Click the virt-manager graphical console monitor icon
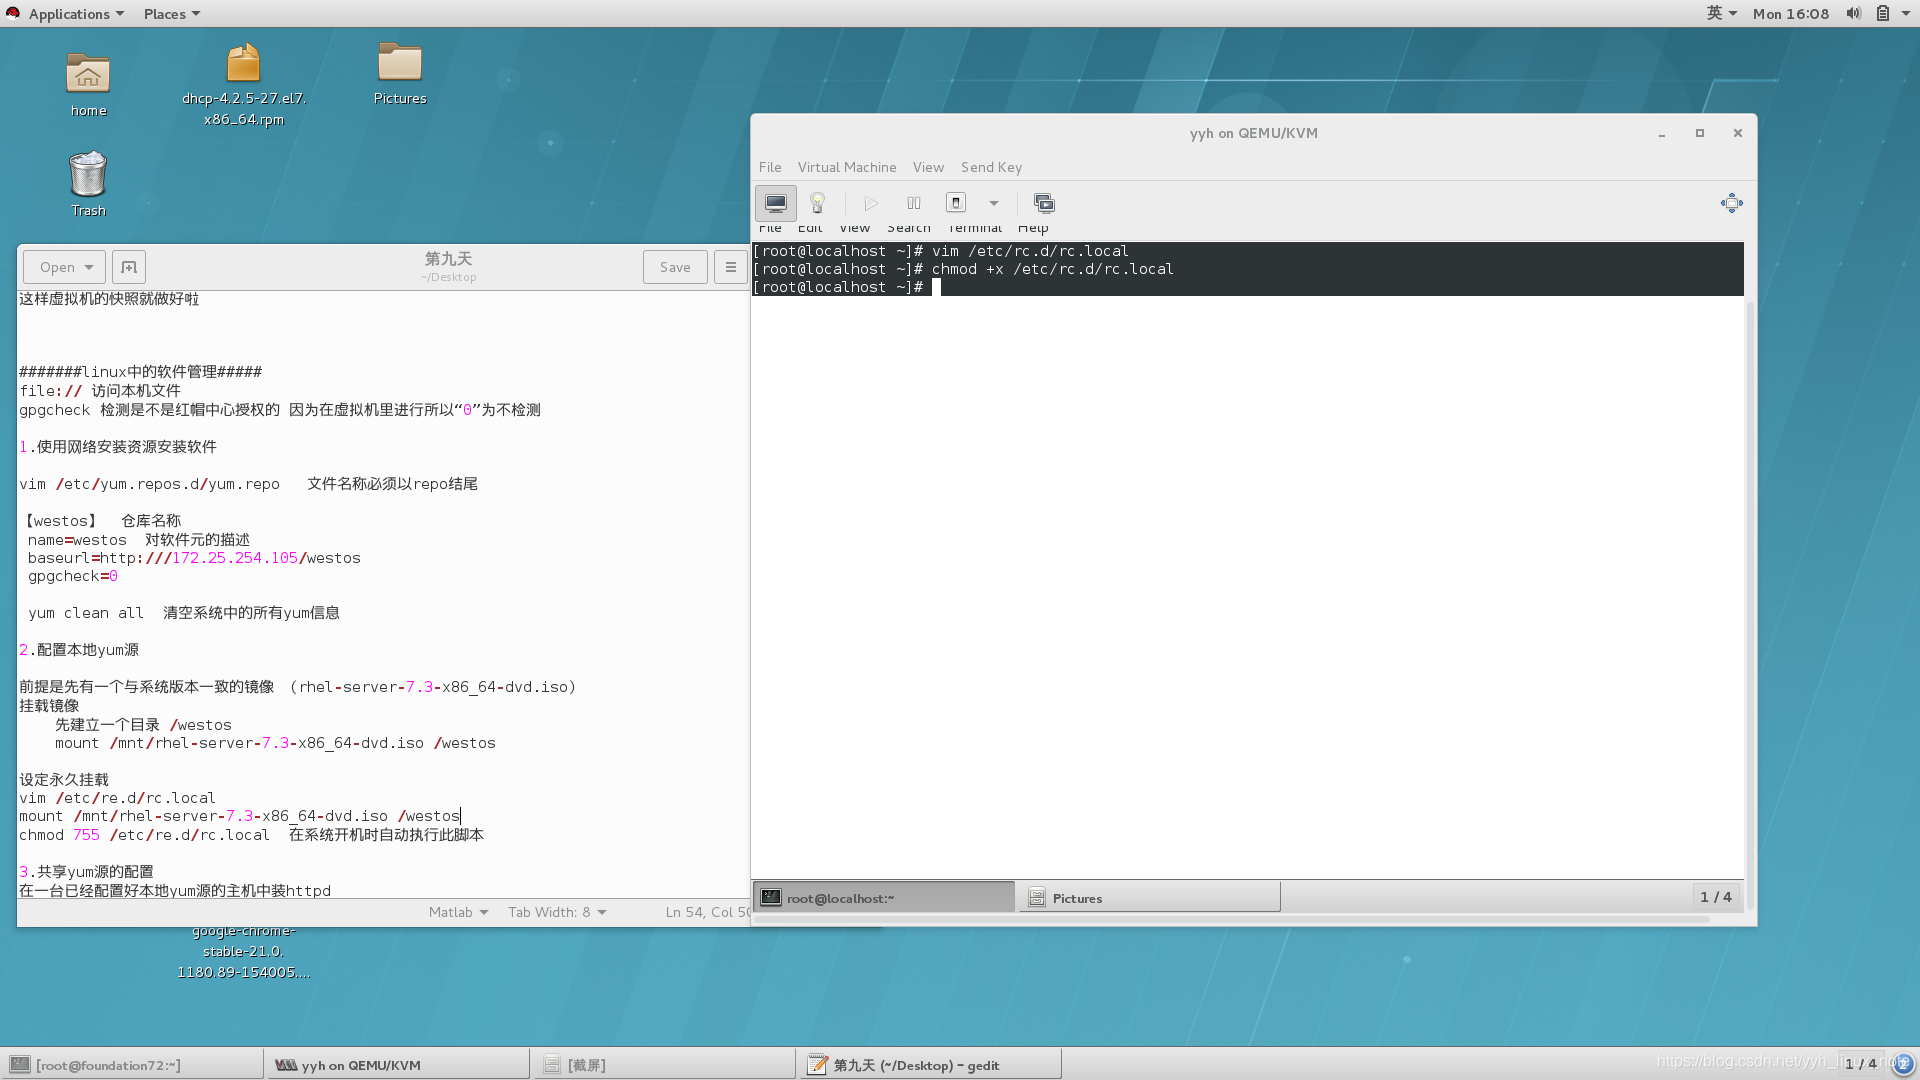 coord(775,203)
